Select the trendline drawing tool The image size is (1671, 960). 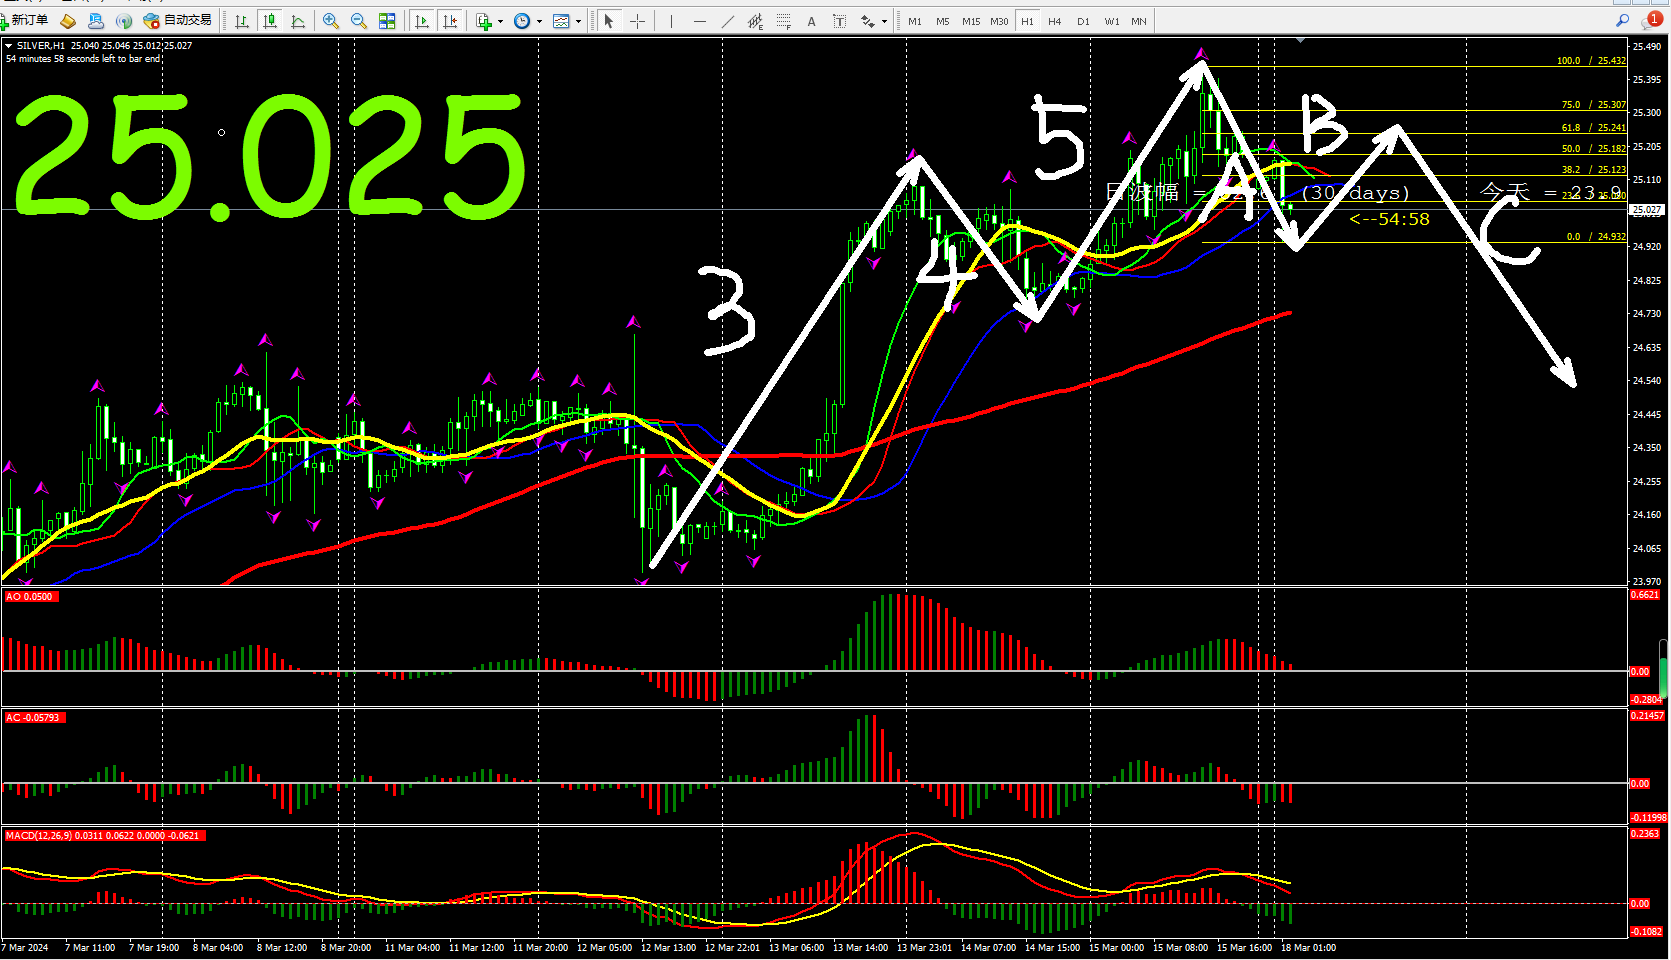[728, 21]
